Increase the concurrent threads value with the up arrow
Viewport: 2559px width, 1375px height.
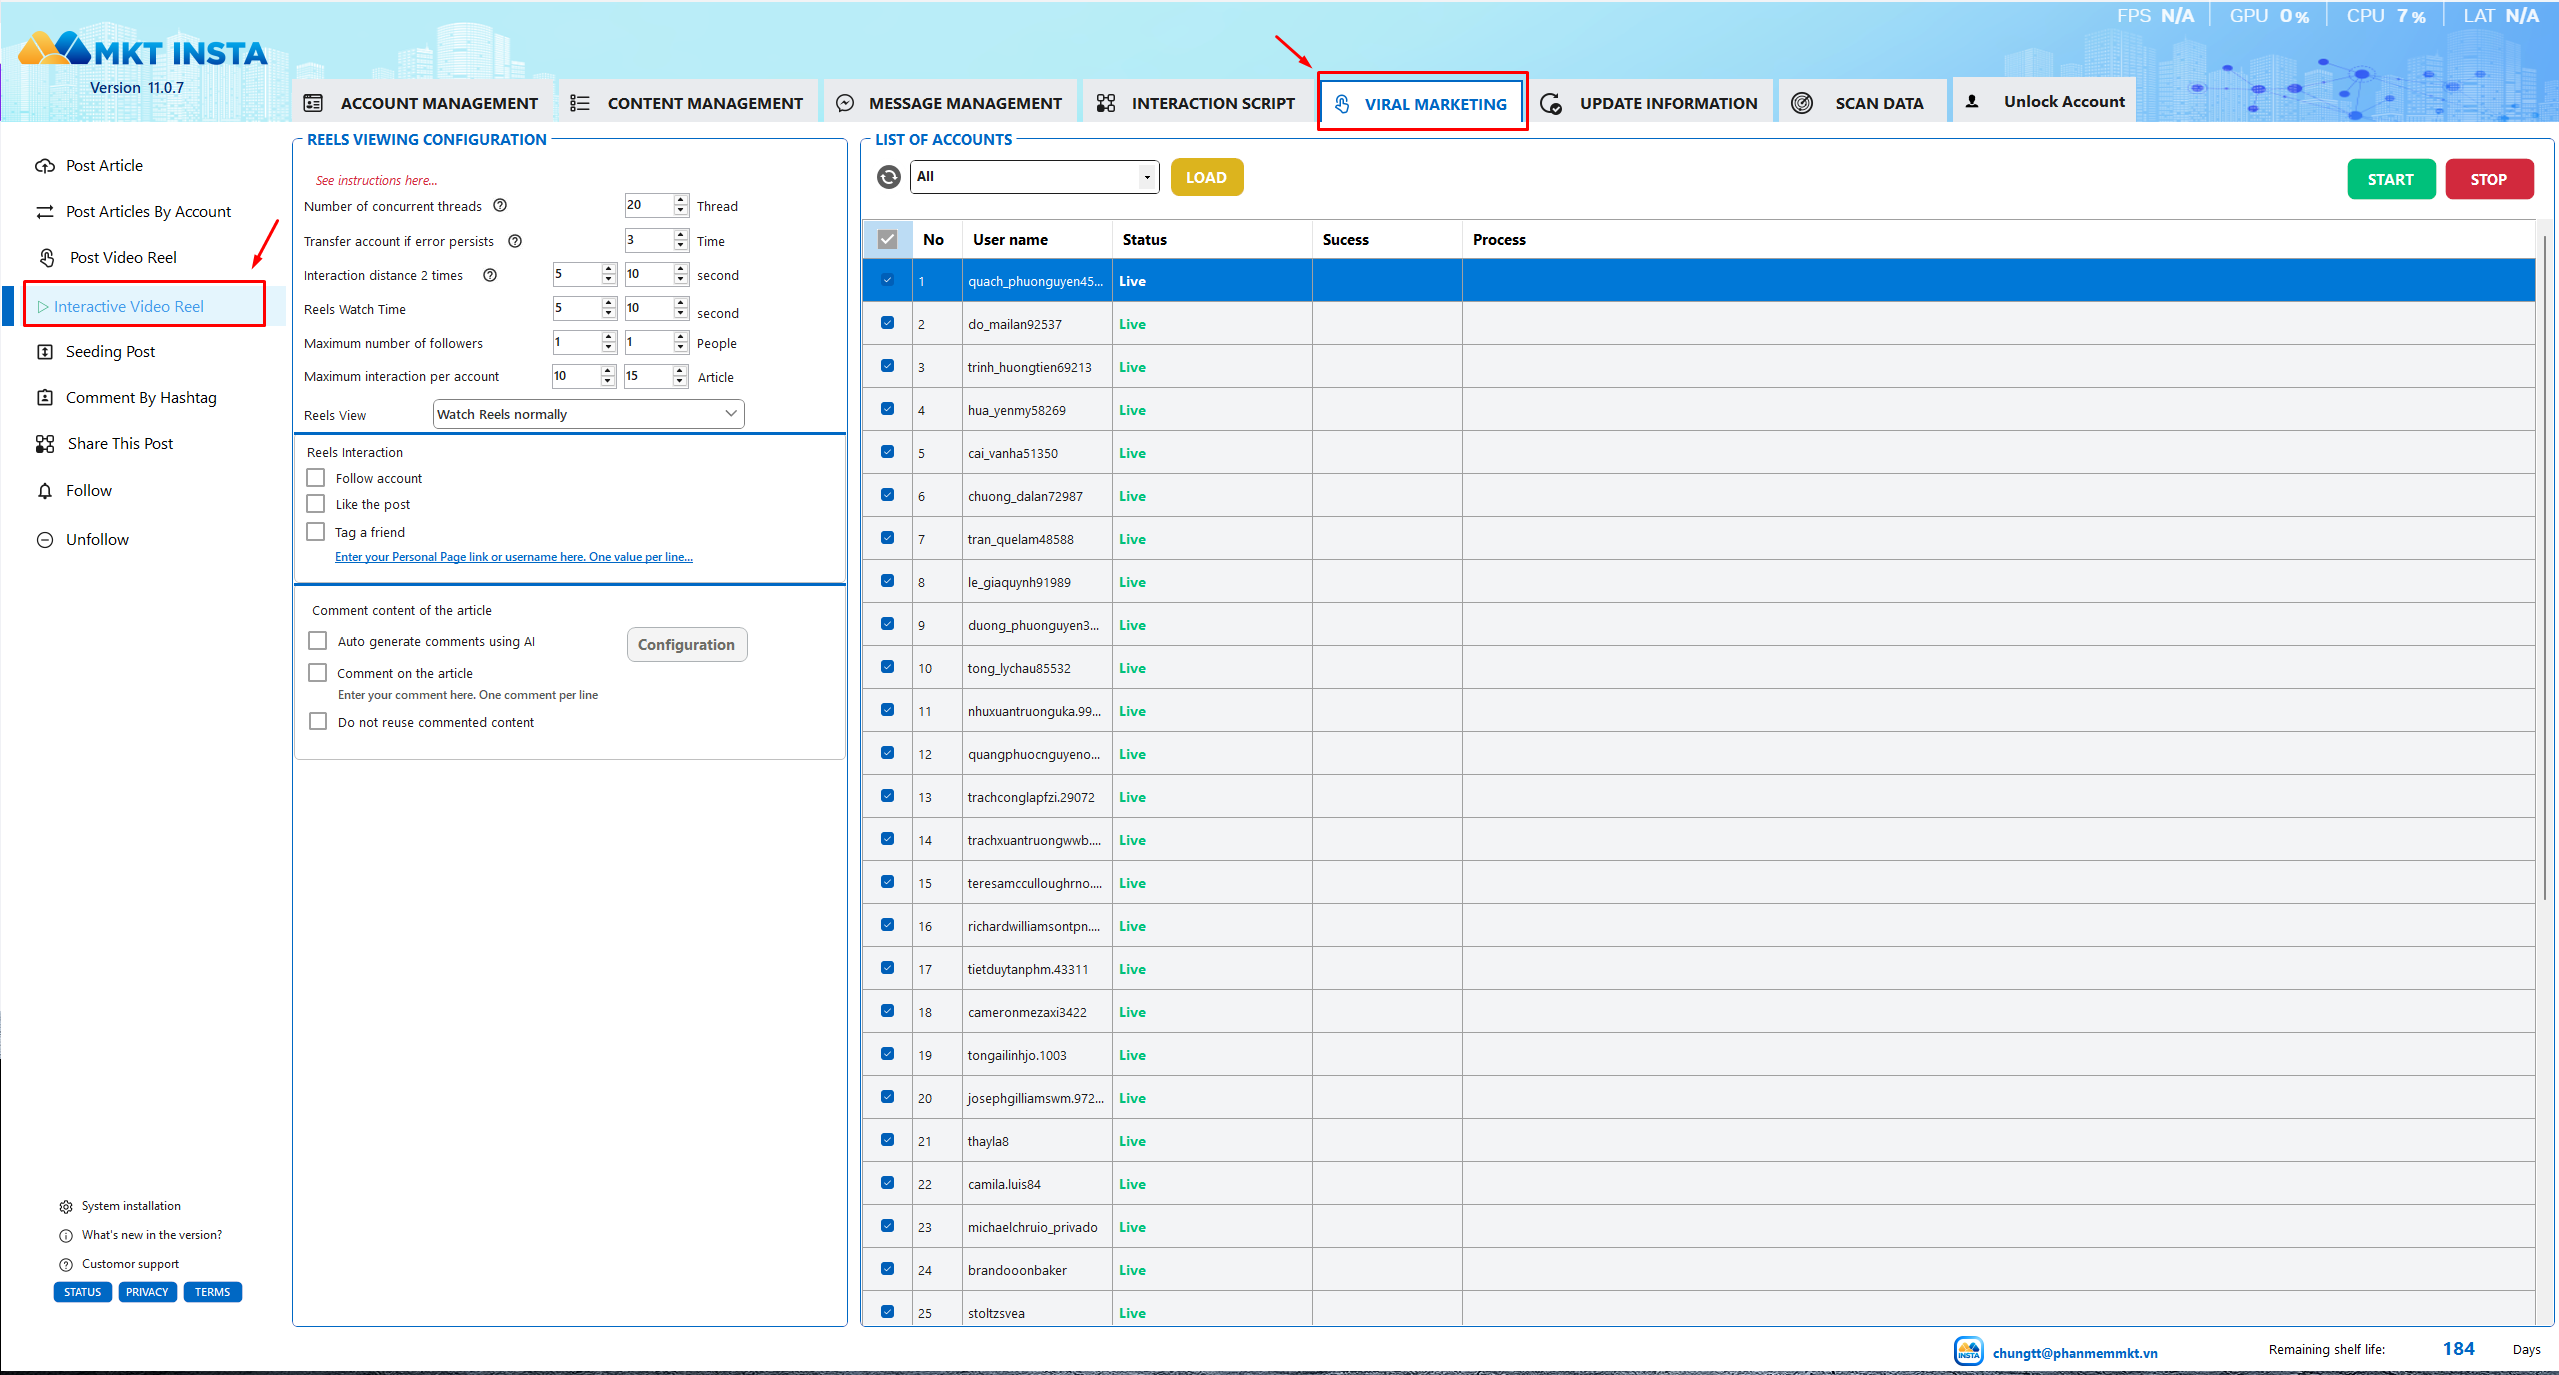pyautogui.click(x=681, y=200)
